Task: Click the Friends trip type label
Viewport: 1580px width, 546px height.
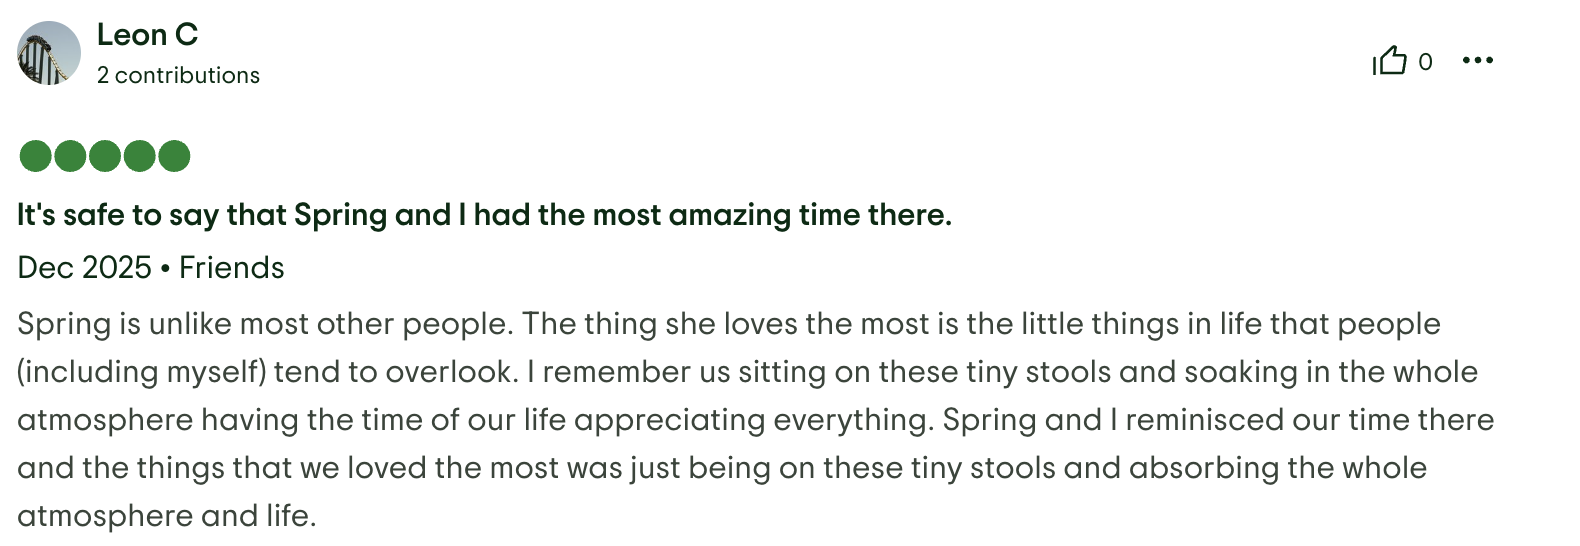Action: point(232,268)
